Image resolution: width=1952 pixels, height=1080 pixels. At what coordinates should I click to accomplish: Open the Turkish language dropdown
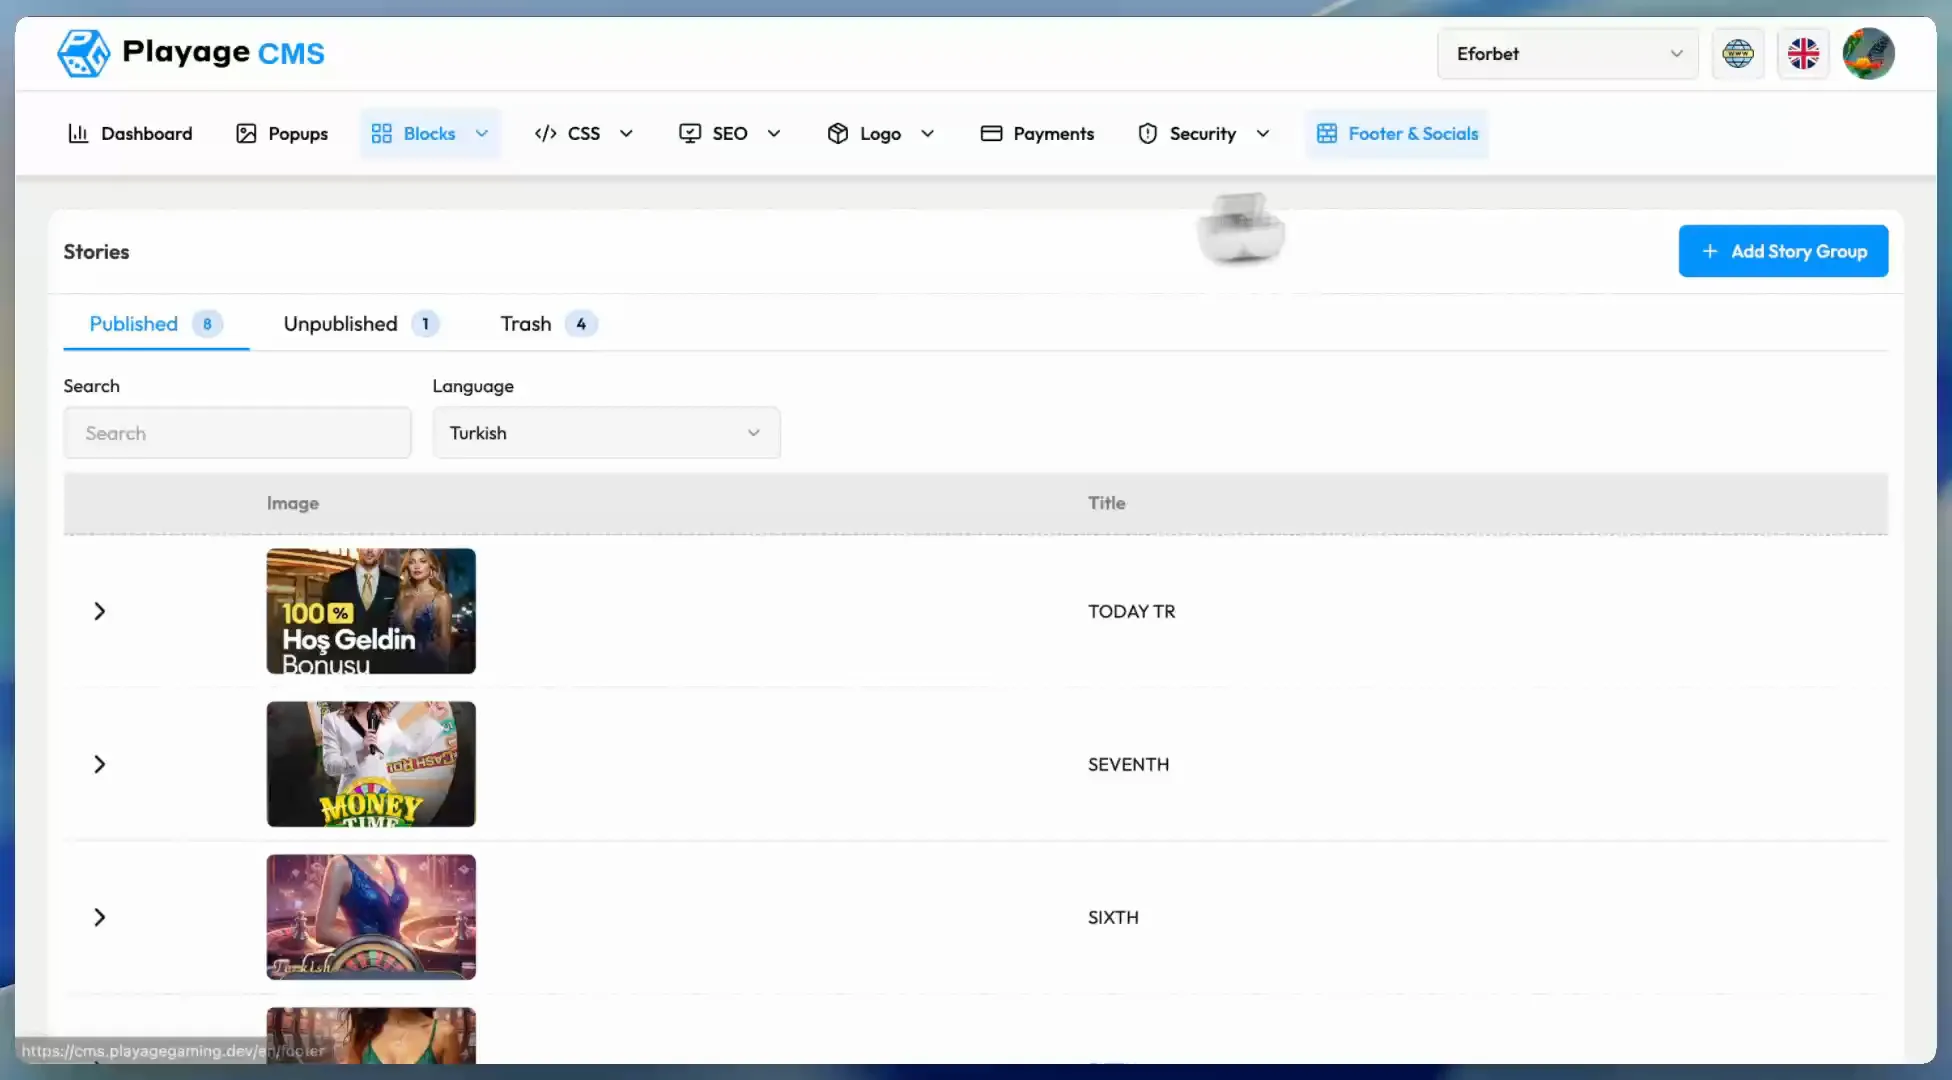606,433
